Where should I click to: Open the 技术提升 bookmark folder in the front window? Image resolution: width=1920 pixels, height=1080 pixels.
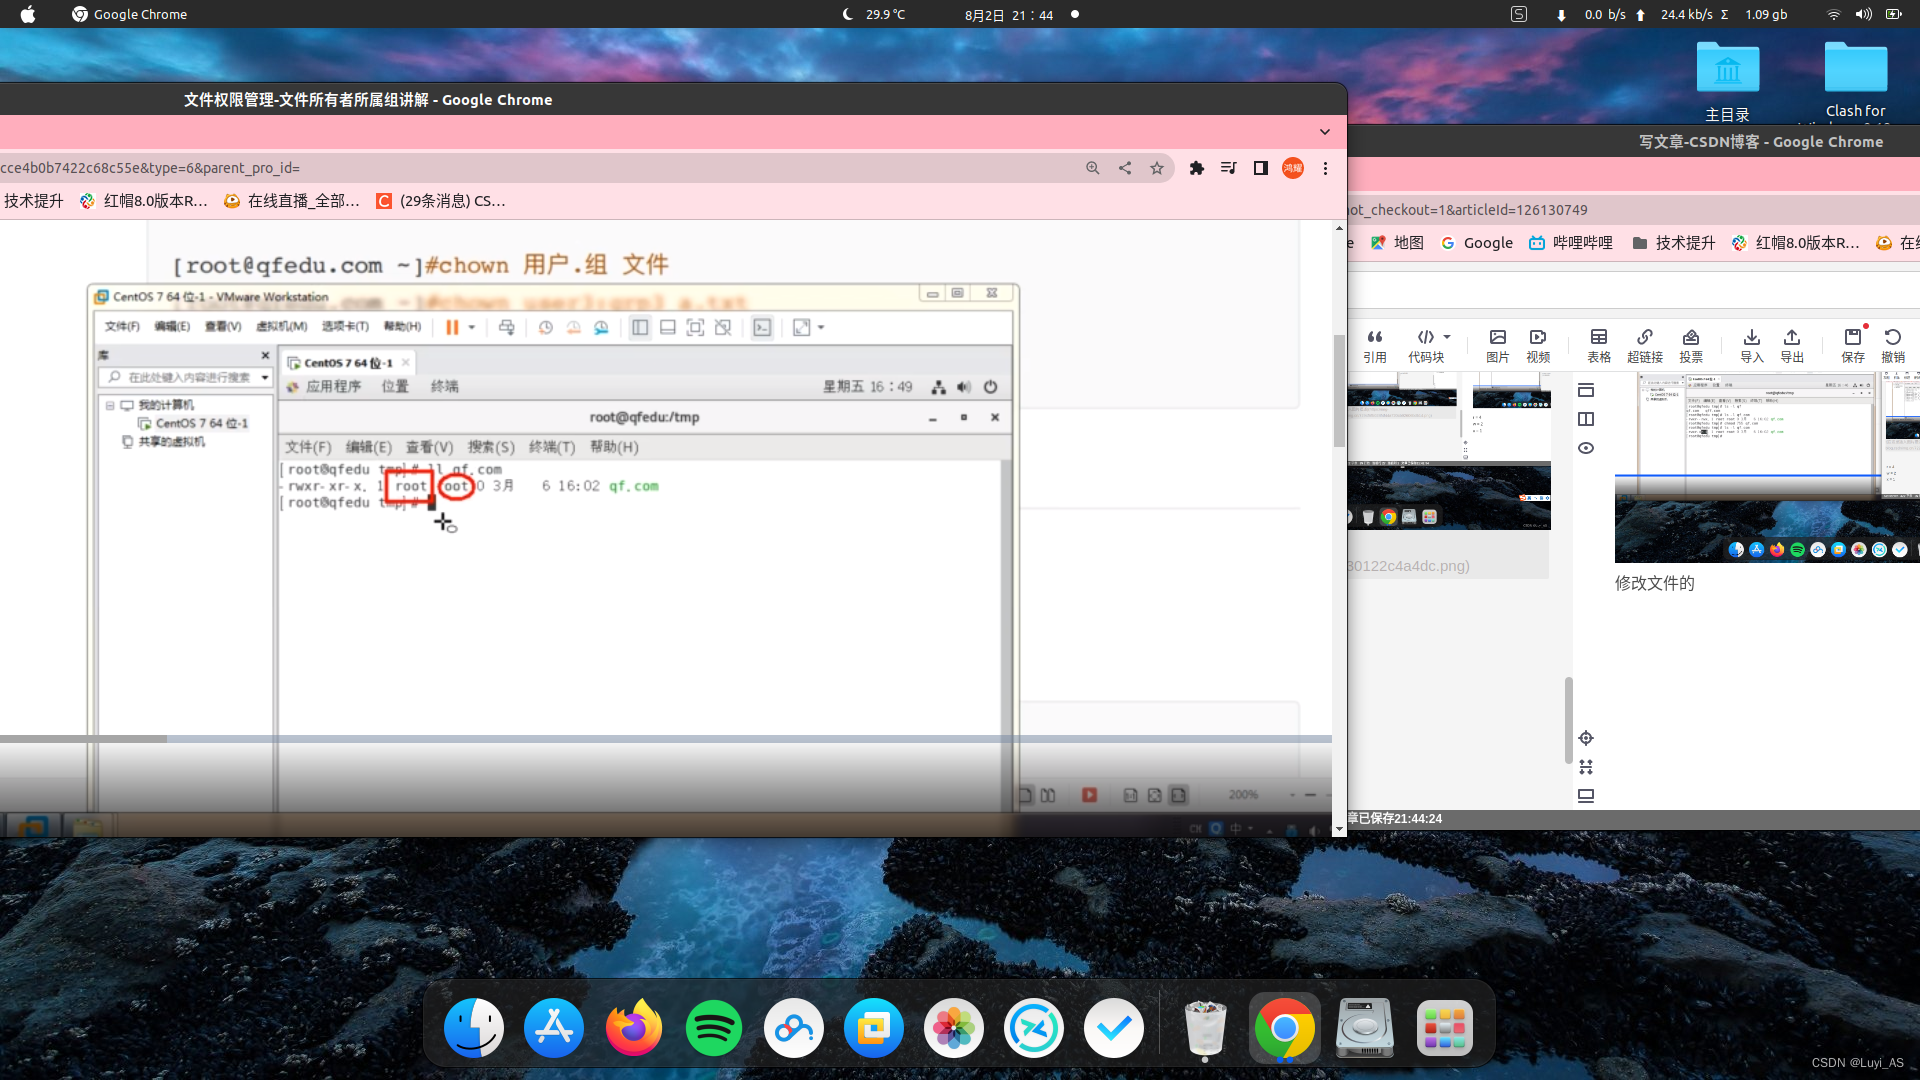[33, 201]
